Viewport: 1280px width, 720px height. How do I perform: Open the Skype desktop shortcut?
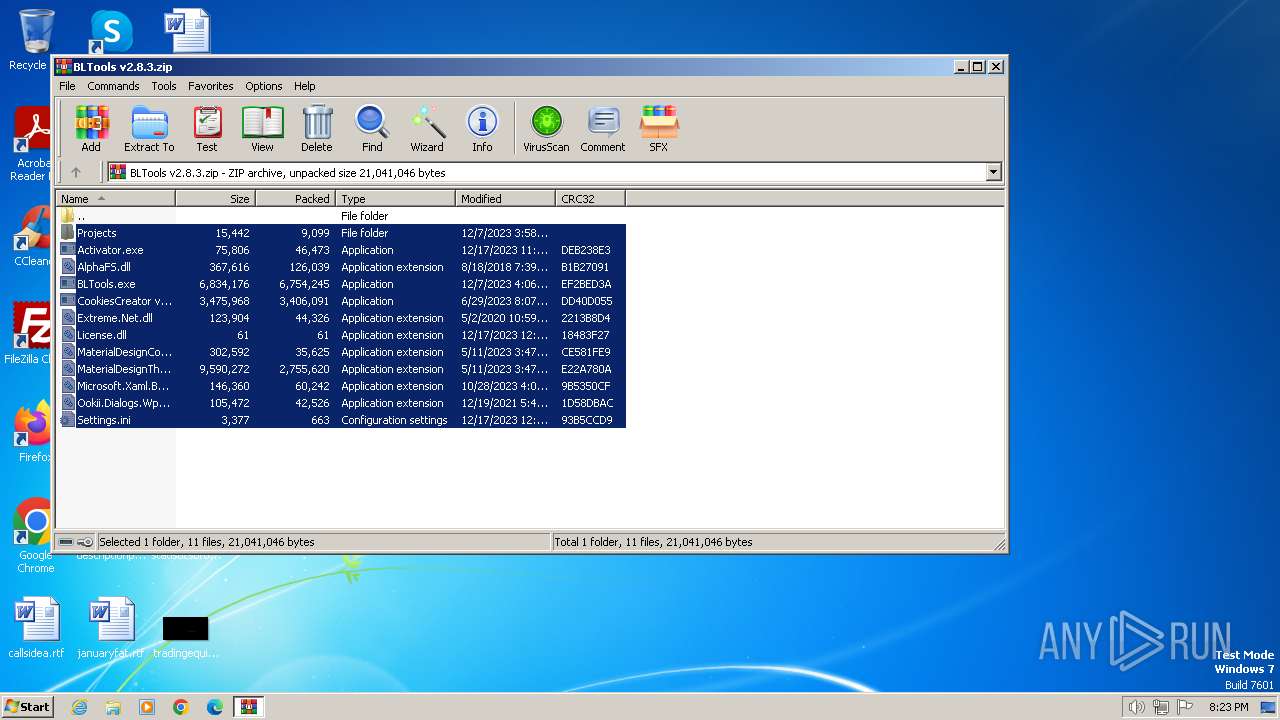pyautogui.click(x=110, y=32)
